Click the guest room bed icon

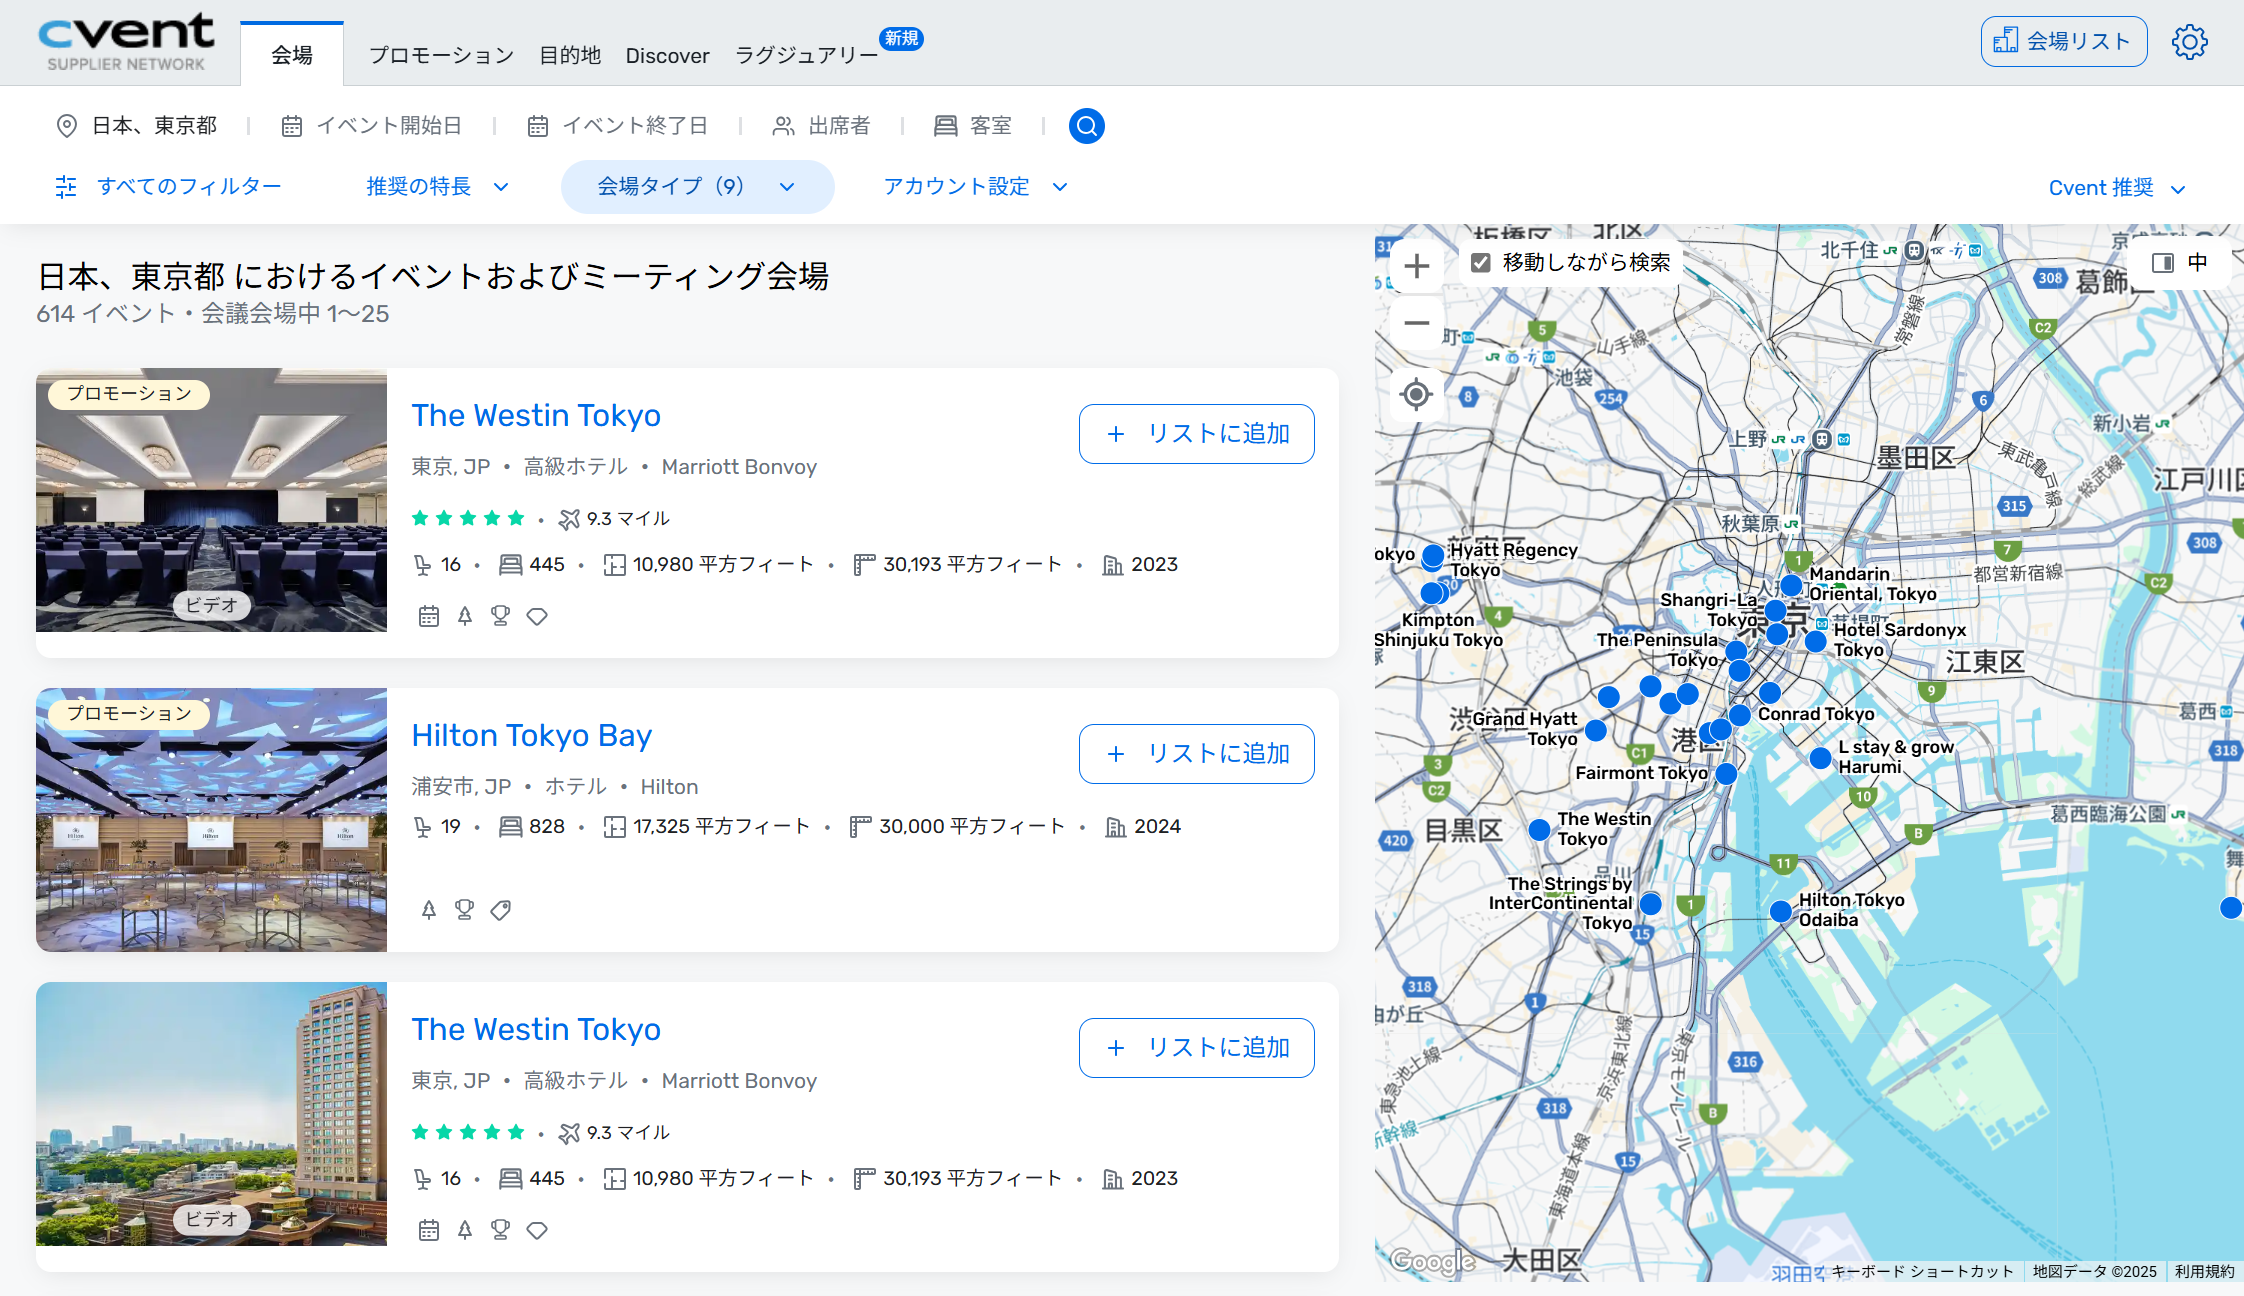coord(945,126)
